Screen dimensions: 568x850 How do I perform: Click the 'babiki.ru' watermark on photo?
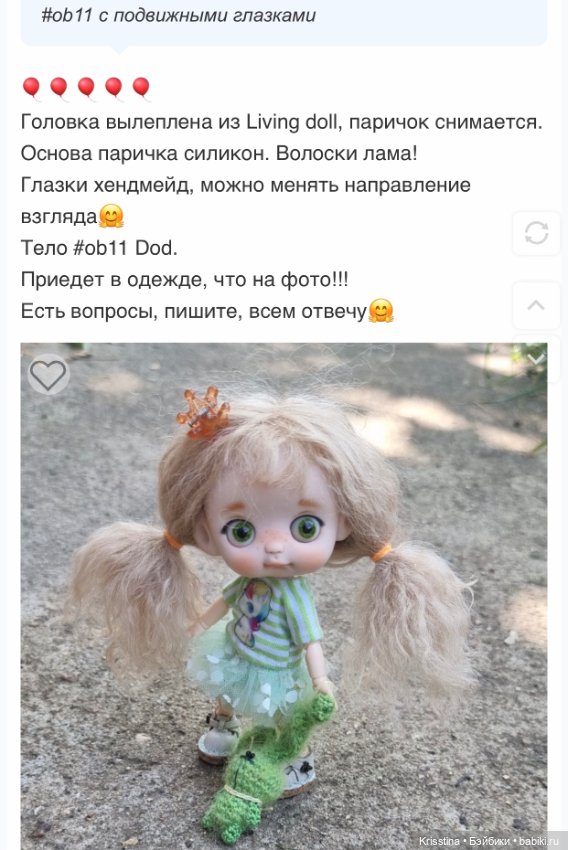[538, 841]
